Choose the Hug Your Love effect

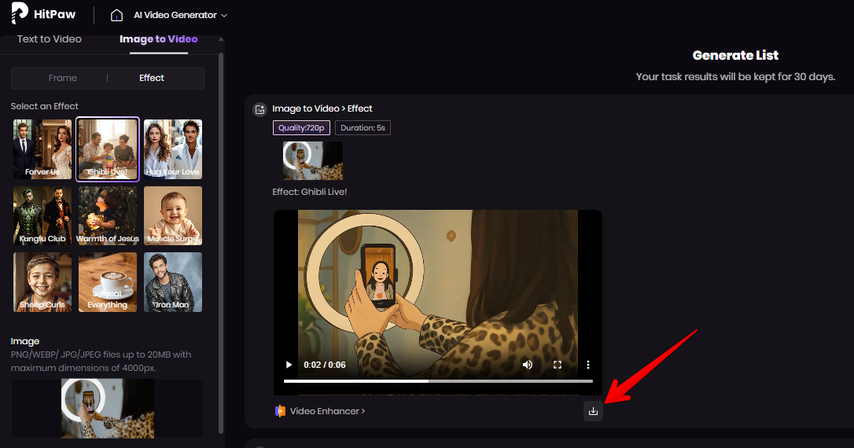[x=173, y=149]
